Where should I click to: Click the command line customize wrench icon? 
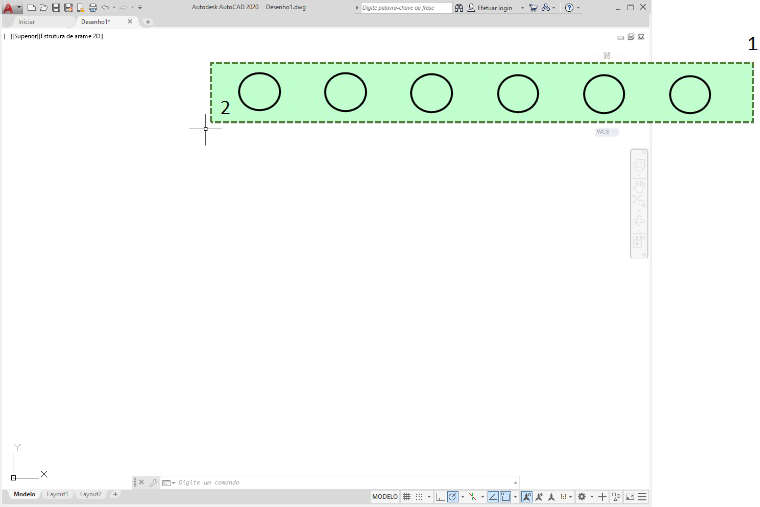[x=153, y=482]
